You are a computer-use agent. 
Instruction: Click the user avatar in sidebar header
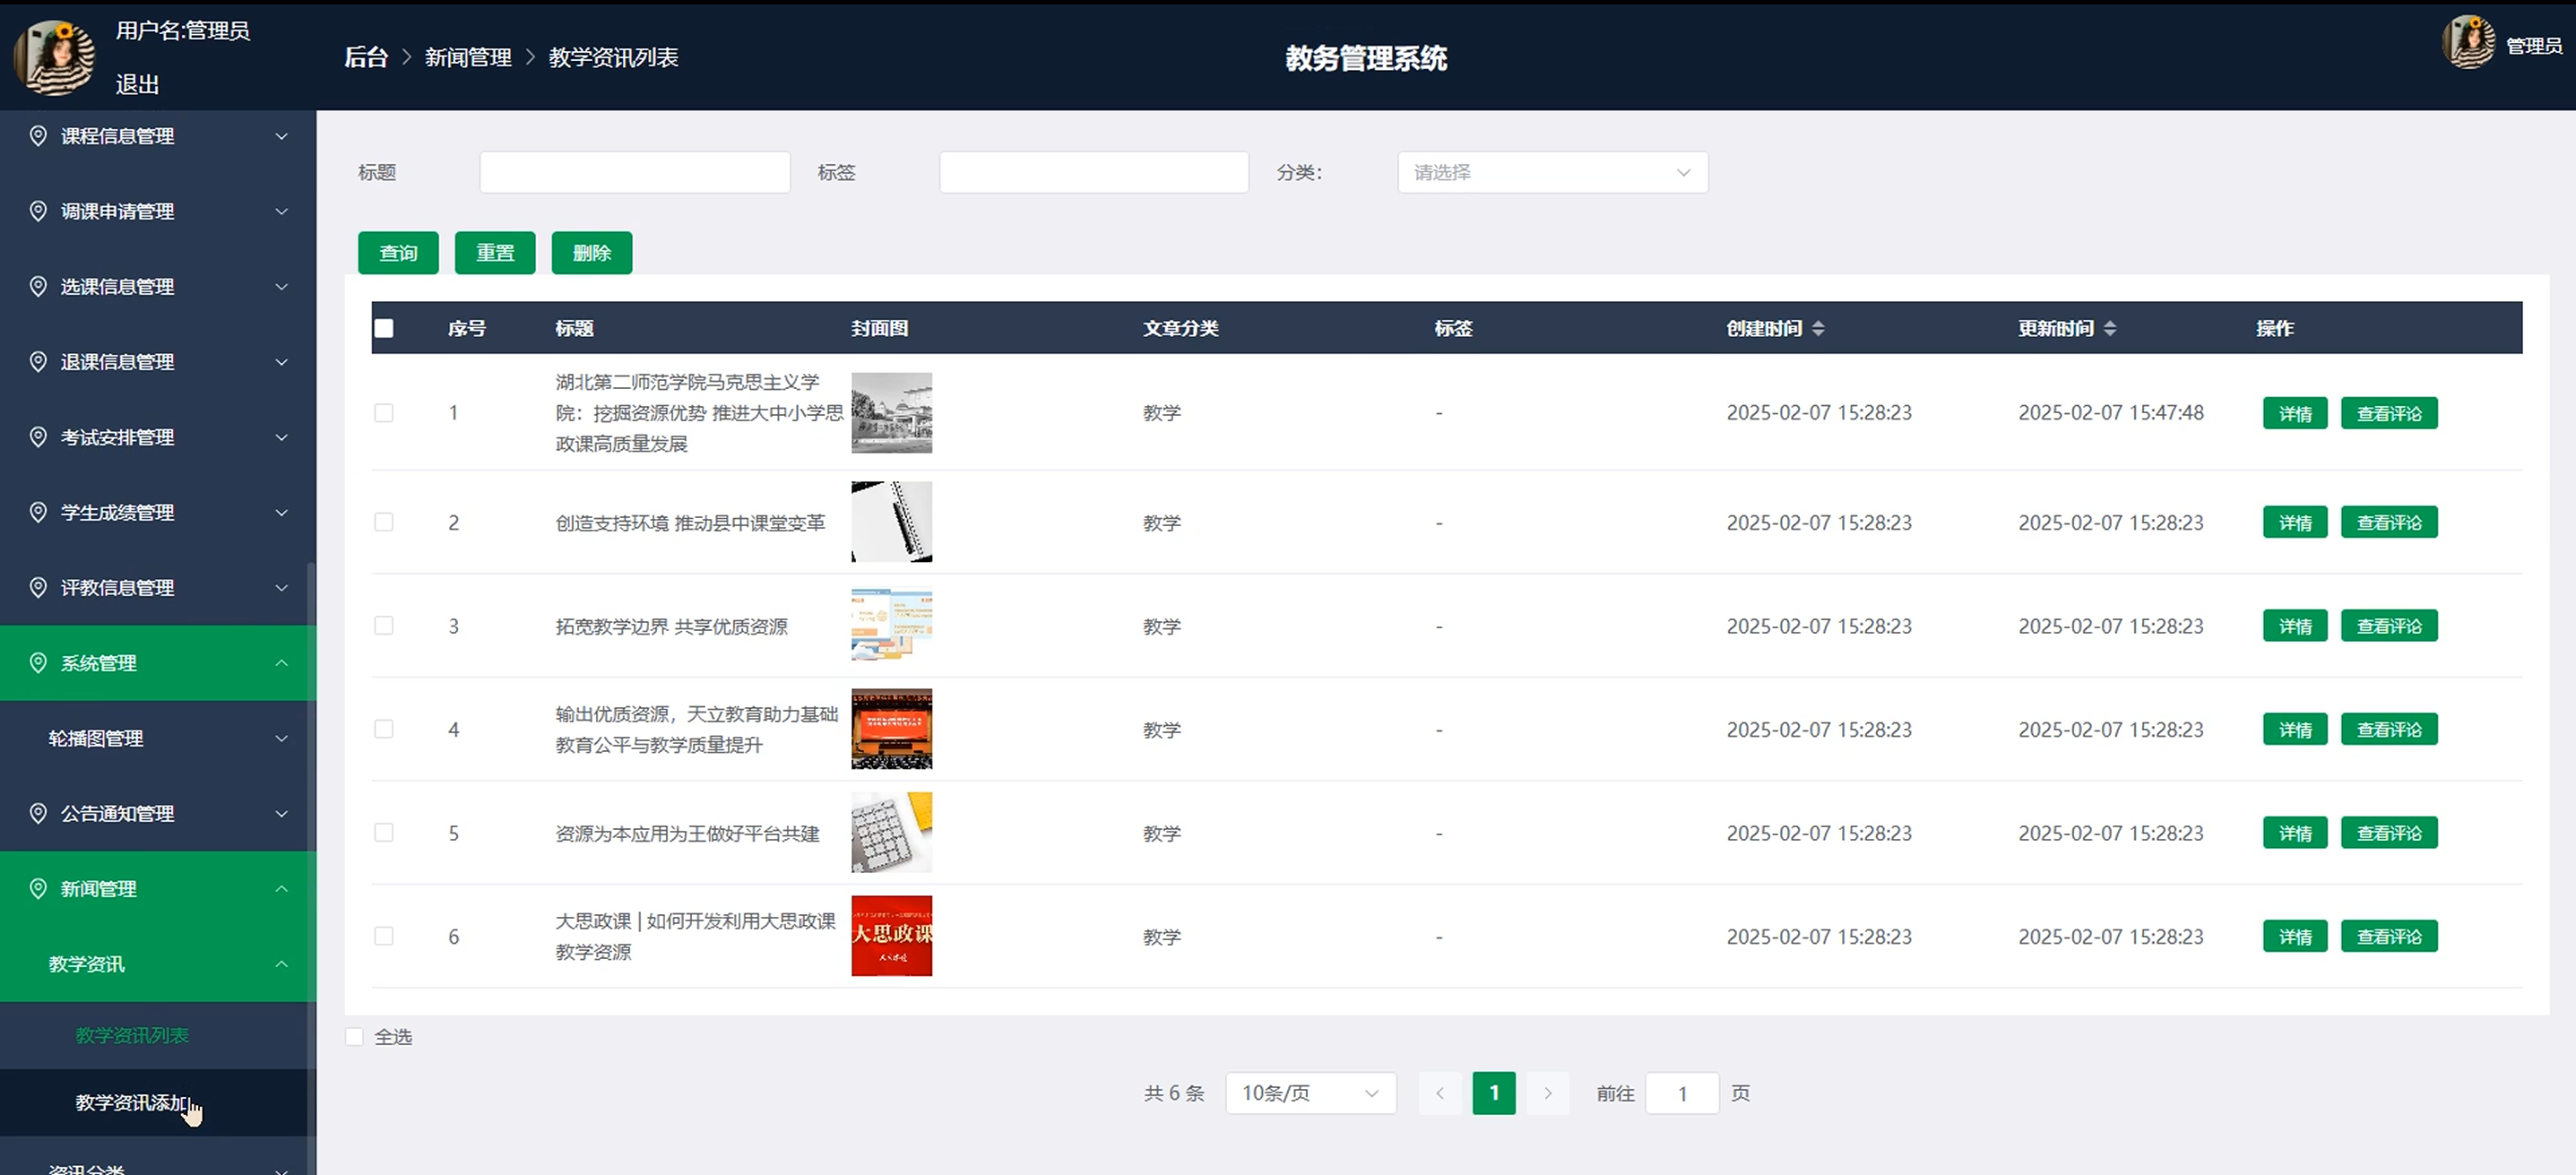(55, 57)
